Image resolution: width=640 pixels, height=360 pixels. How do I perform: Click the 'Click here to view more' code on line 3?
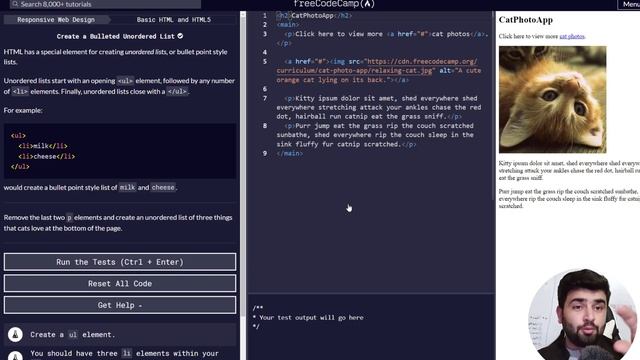pyautogui.click(x=339, y=34)
